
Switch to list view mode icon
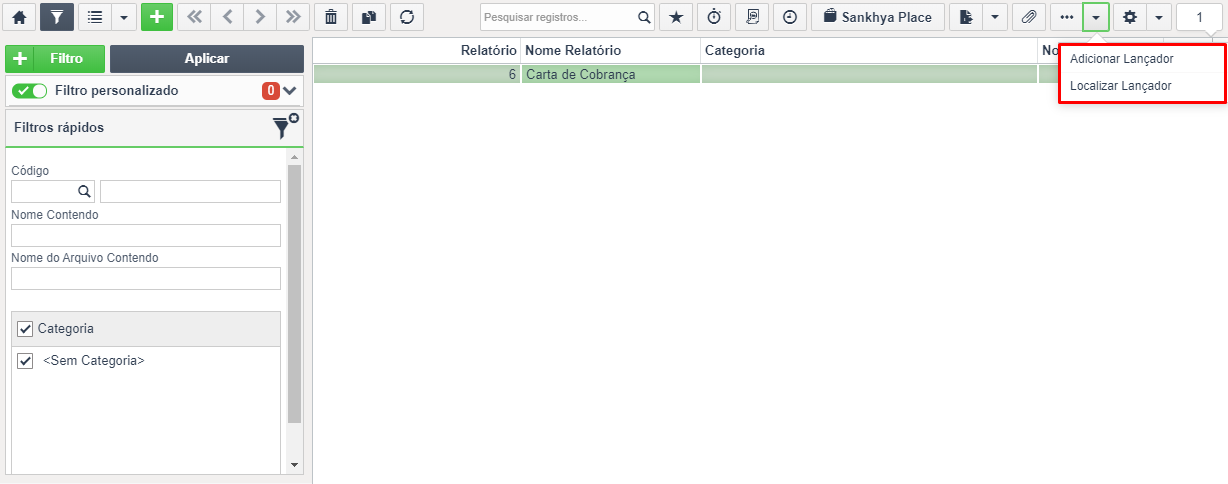(95, 17)
